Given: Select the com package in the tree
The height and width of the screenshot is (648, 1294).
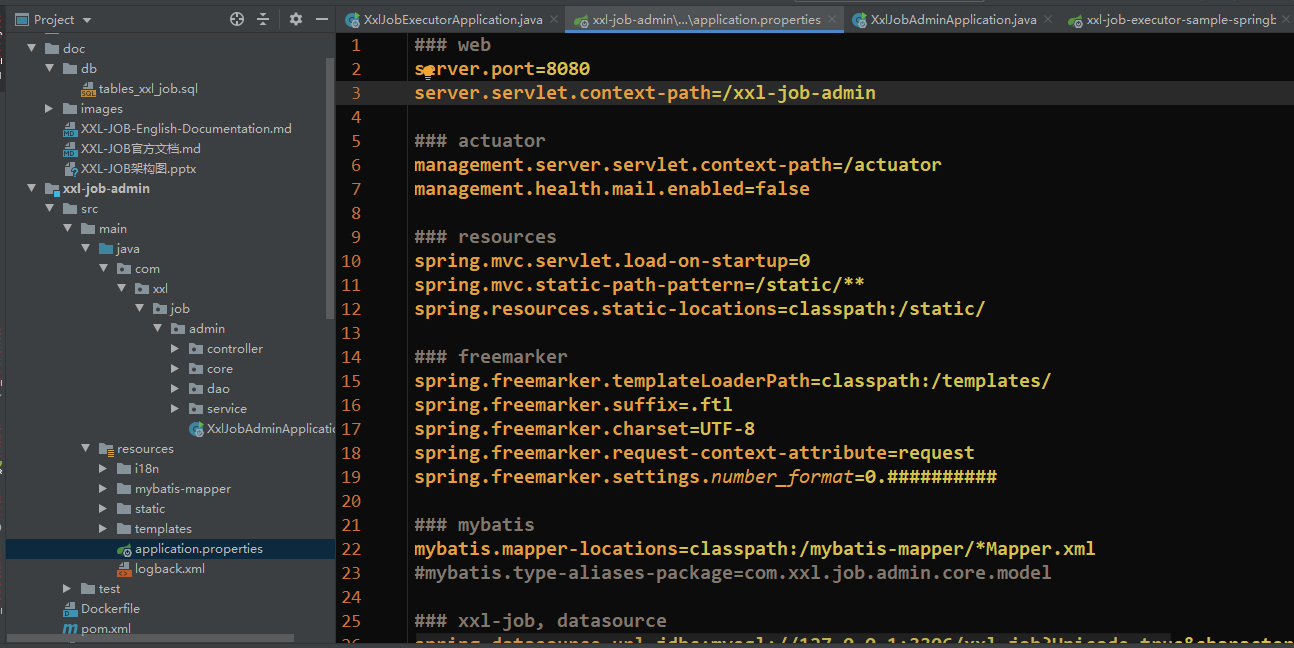Looking at the screenshot, I should (x=147, y=269).
